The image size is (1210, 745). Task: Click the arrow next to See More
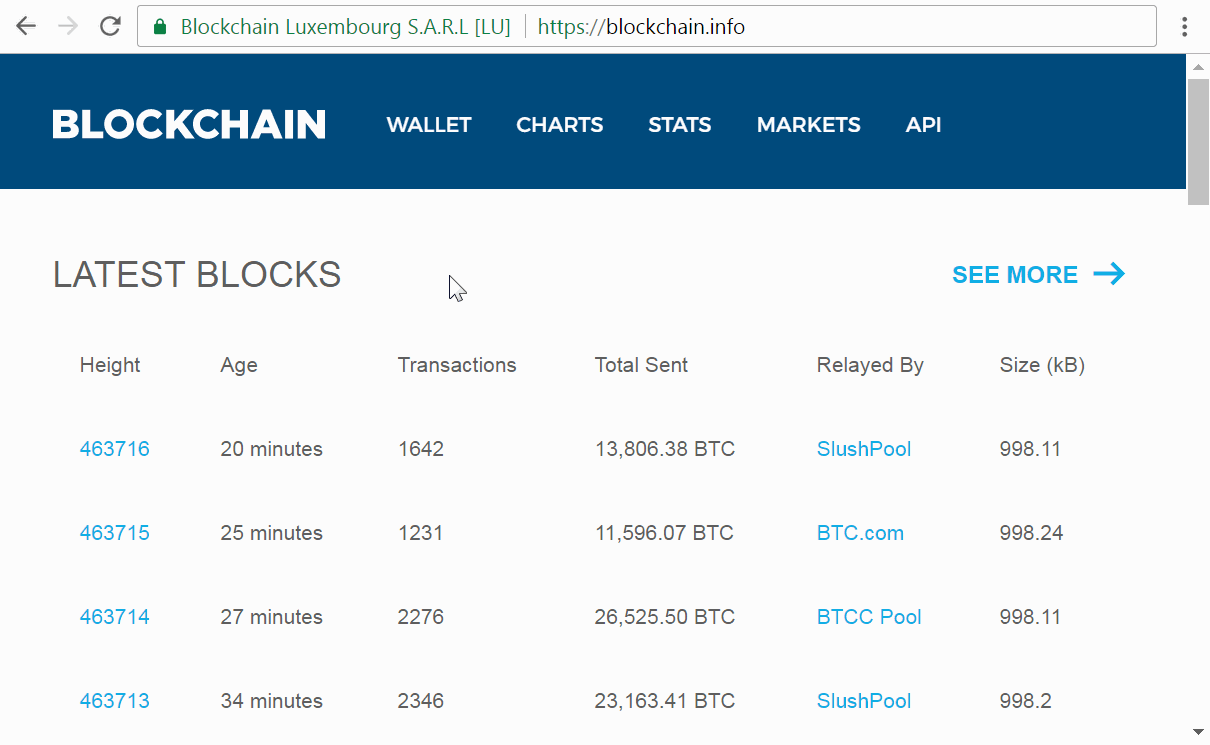(x=1109, y=274)
